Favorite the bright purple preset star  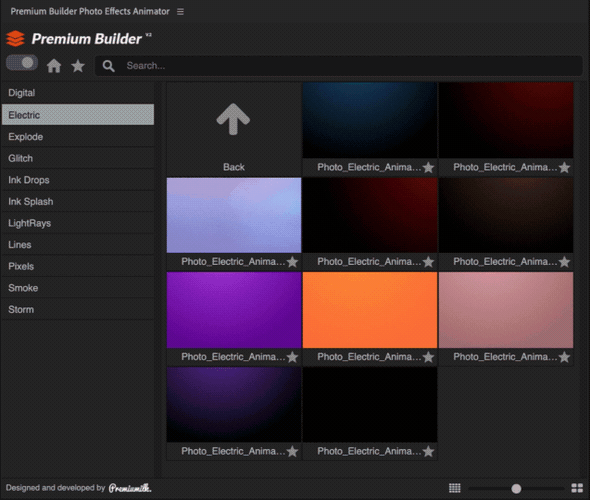click(292, 357)
